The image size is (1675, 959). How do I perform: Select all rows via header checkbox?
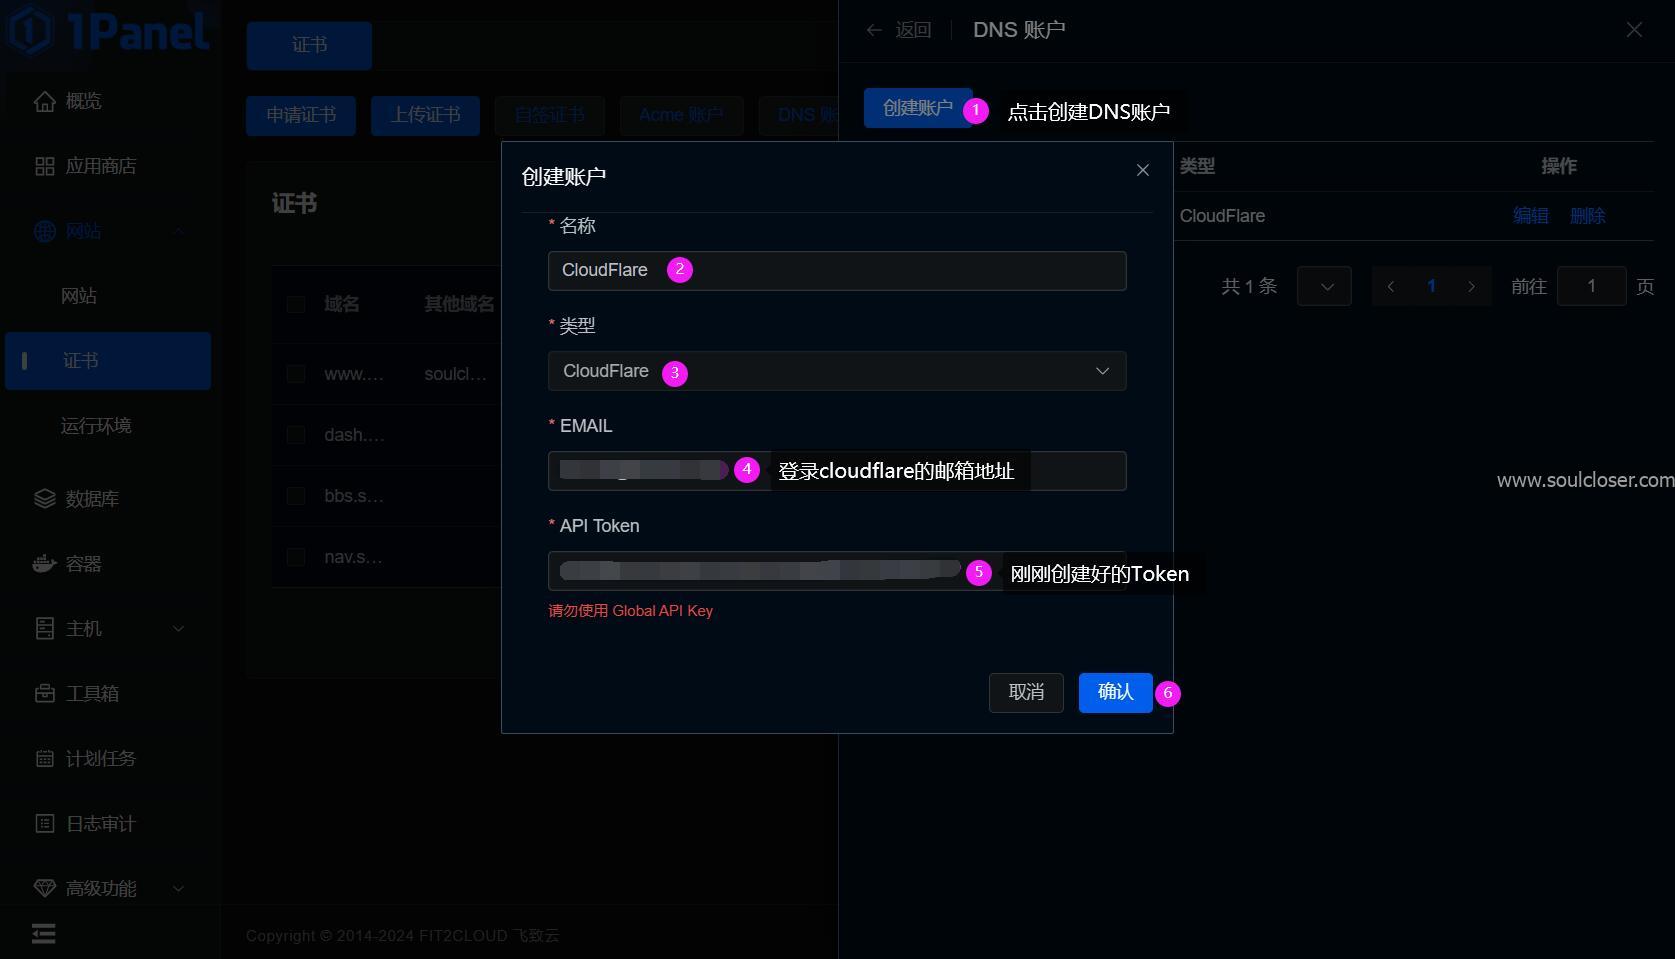coord(296,304)
